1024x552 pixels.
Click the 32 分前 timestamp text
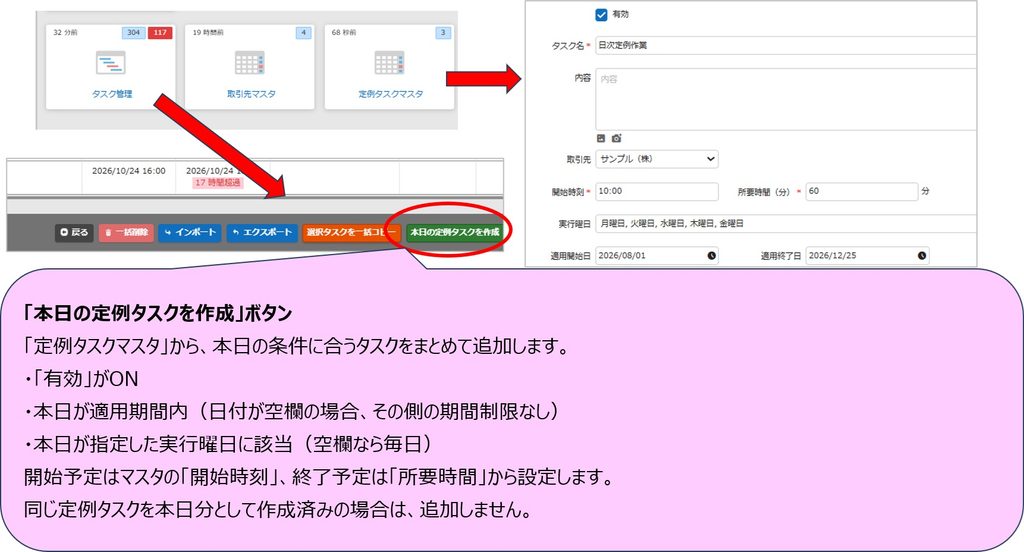65,33
